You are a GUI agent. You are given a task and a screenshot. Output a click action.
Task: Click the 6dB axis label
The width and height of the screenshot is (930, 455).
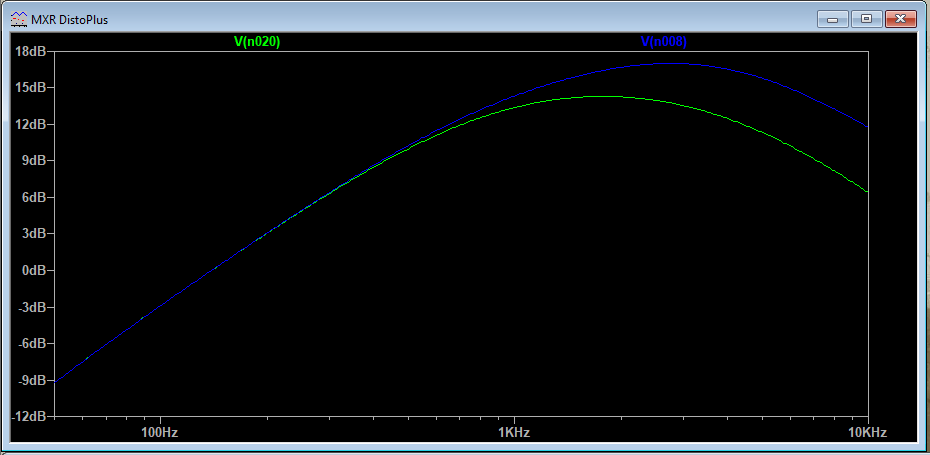click(x=33, y=198)
